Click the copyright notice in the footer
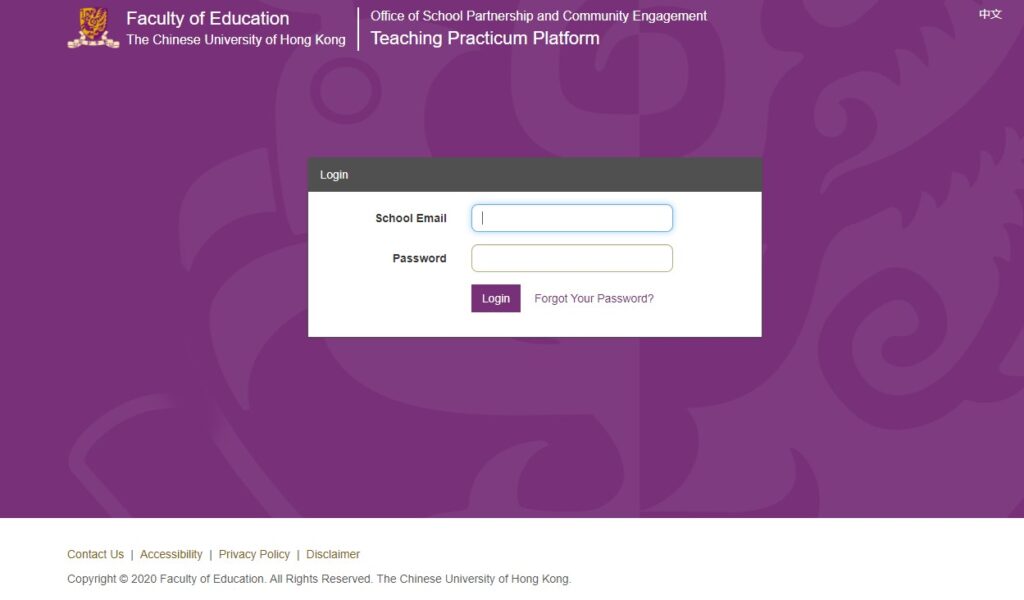Viewport: 1024px width, 600px height. pos(319,579)
